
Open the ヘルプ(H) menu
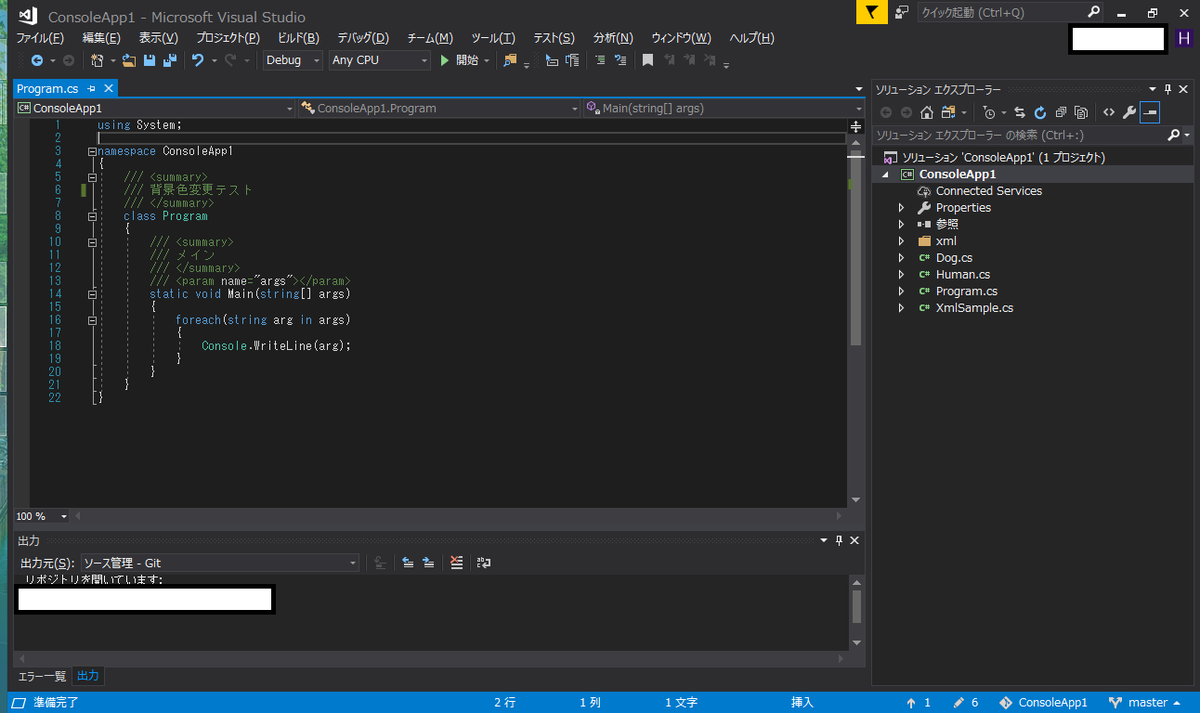pyautogui.click(x=752, y=38)
